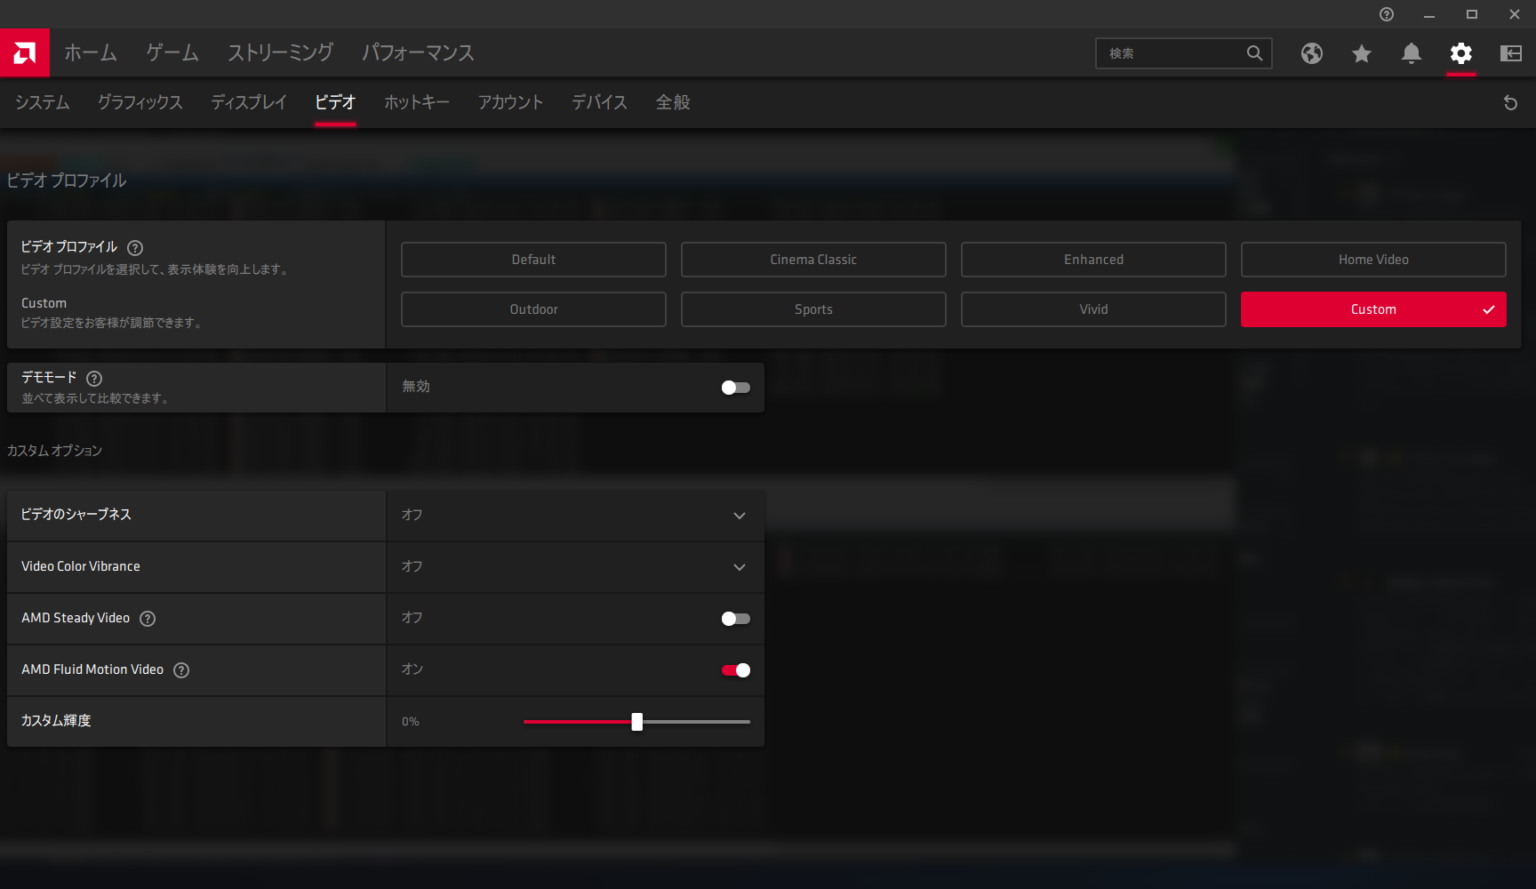Image resolution: width=1536 pixels, height=889 pixels.
Task: Show notifications bell icon
Action: pyautogui.click(x=1411, y=54)
